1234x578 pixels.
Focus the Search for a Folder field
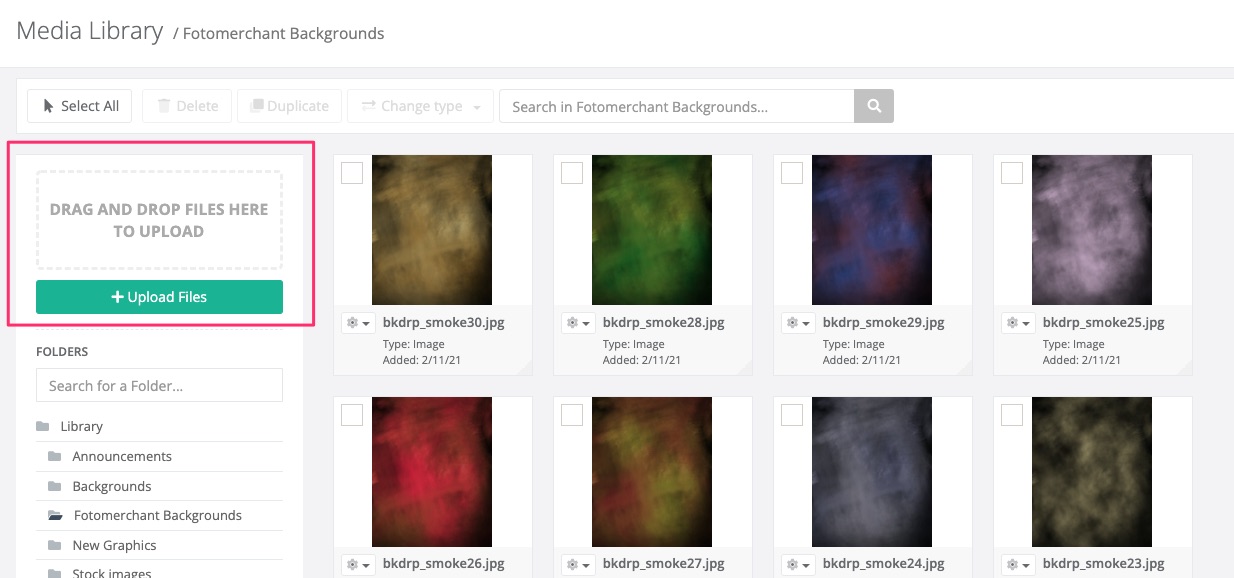(159, 385)
